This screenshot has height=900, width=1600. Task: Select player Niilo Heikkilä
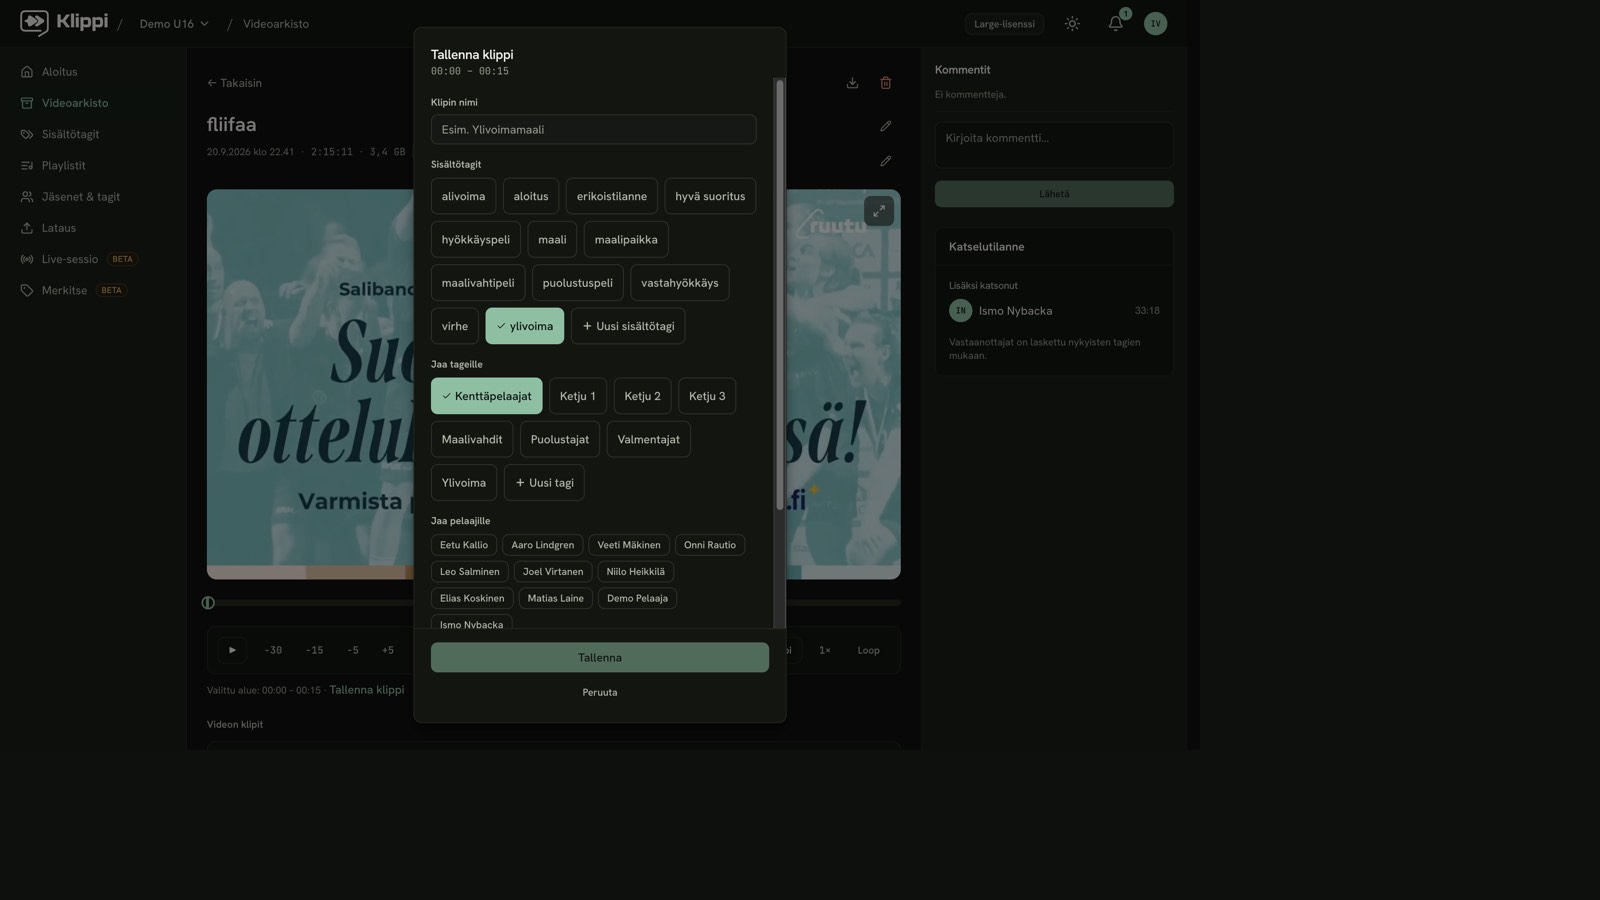coord(635,572)
